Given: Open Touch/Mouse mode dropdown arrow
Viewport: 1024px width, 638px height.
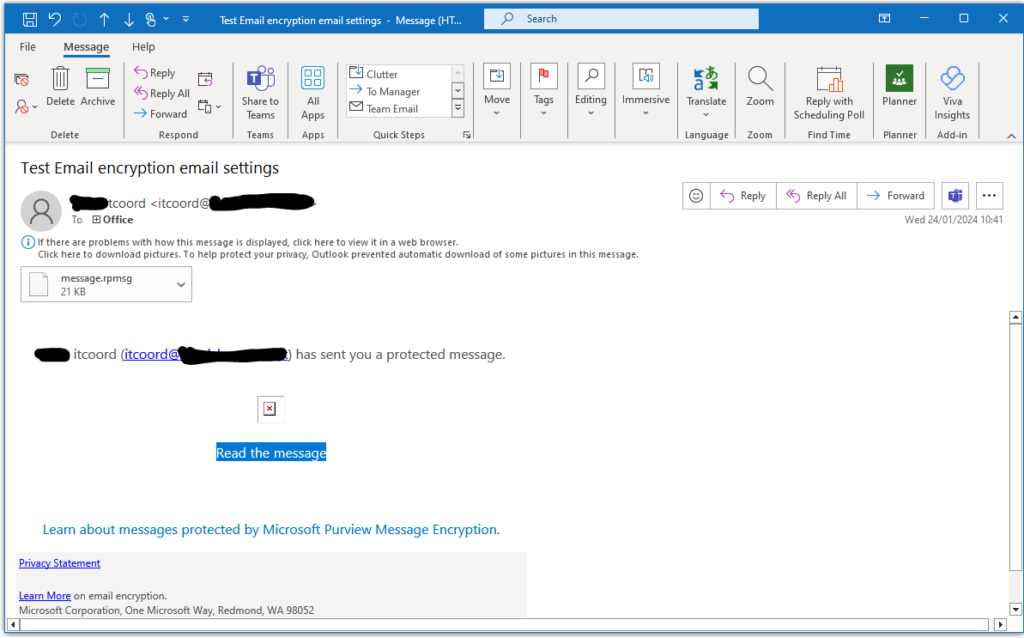Looking at the screenshot, I should click(x=166, y=19).
